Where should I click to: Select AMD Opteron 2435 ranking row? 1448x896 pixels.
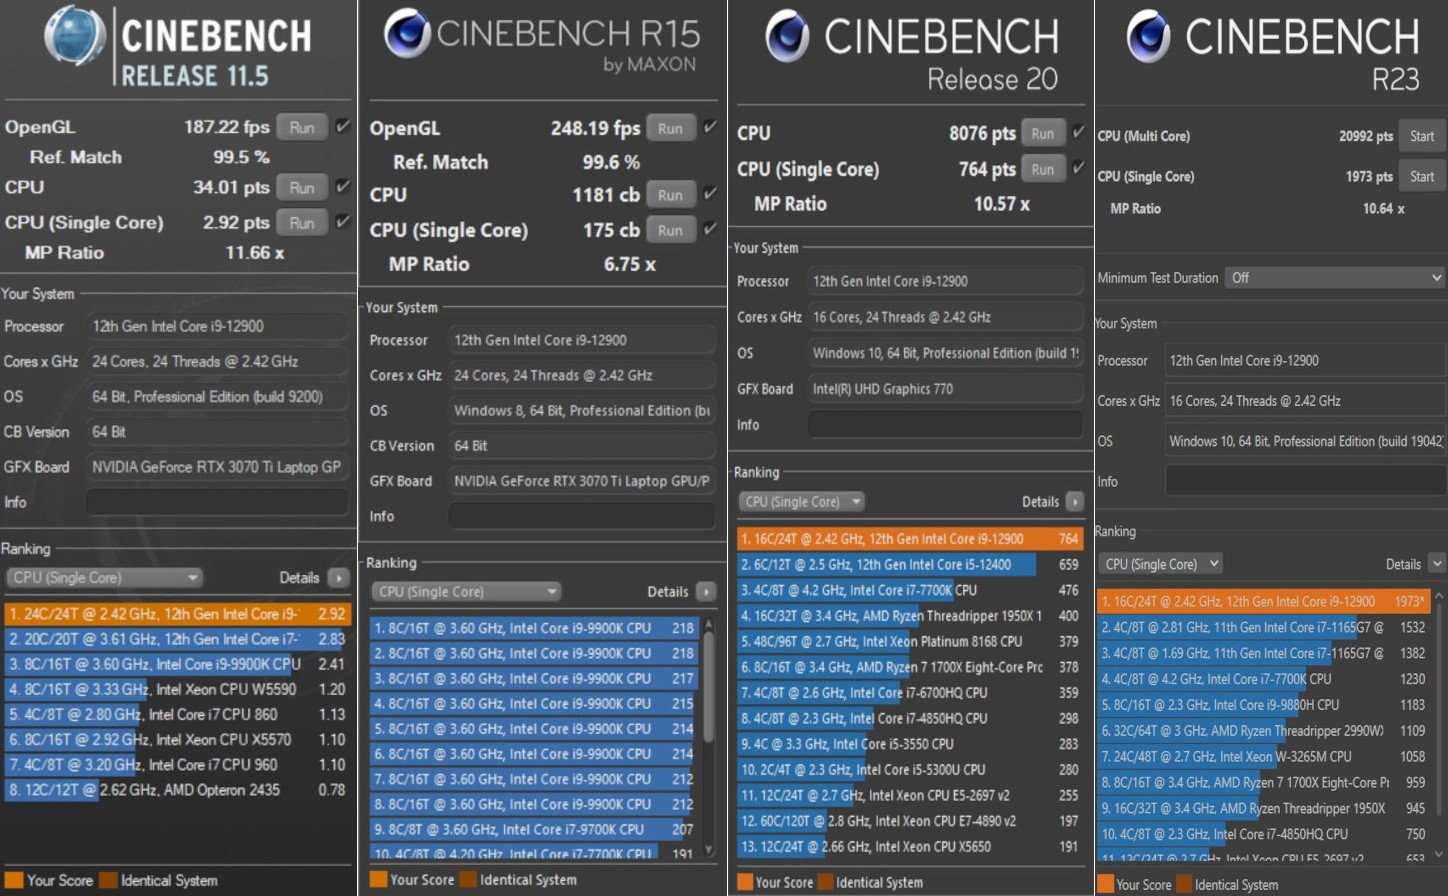(x=176, y=790)
